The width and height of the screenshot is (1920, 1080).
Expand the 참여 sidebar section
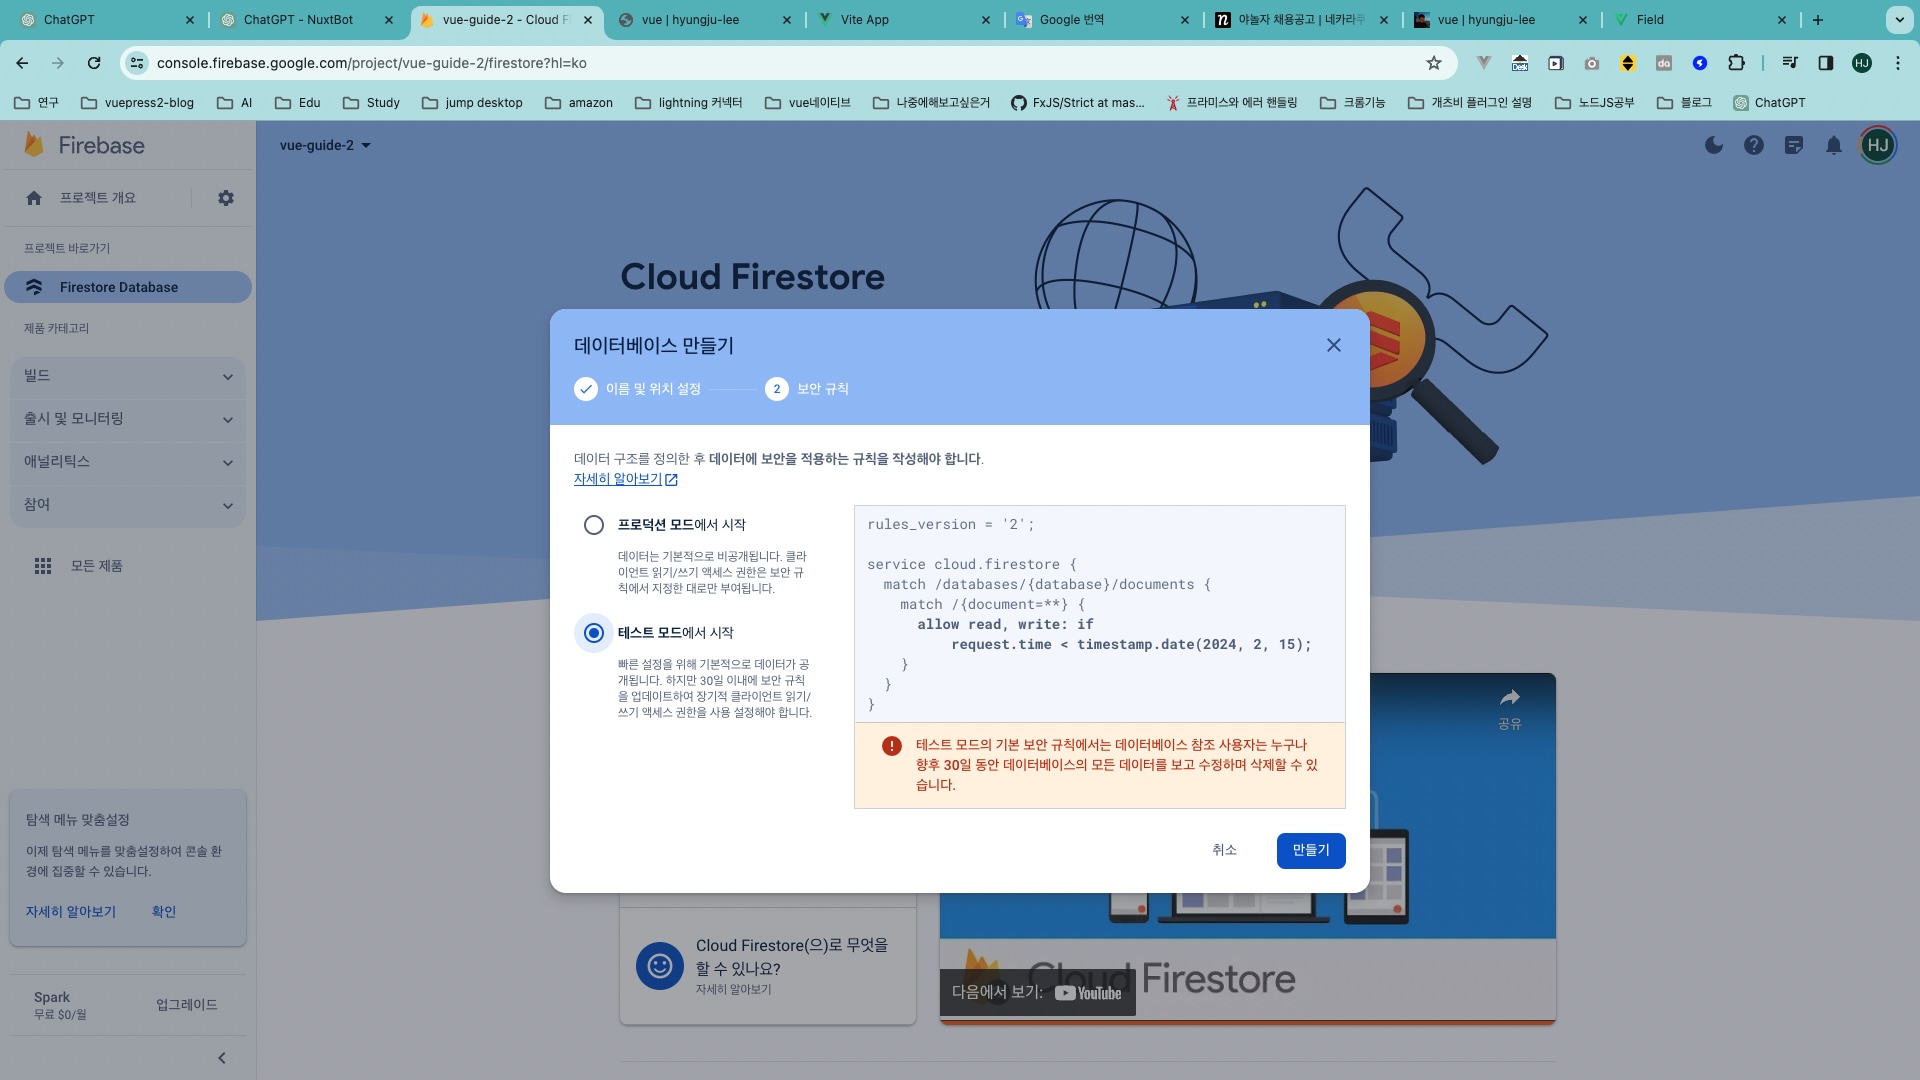click(127, 505)
